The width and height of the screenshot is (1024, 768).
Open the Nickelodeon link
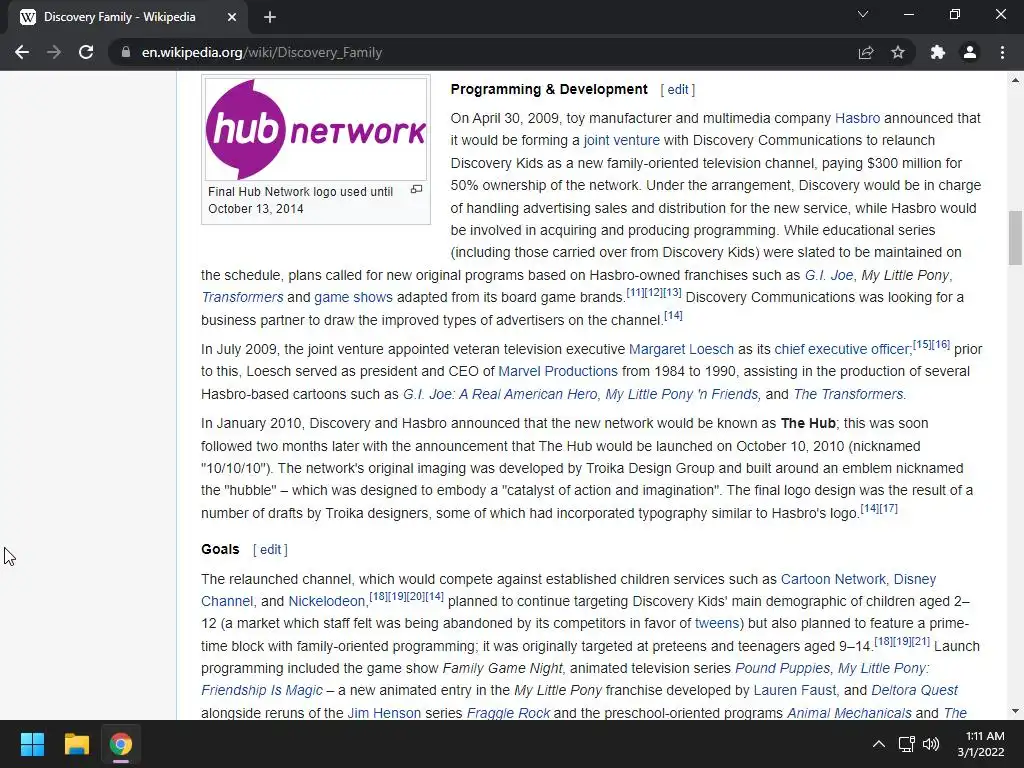[x=327, y=601]
